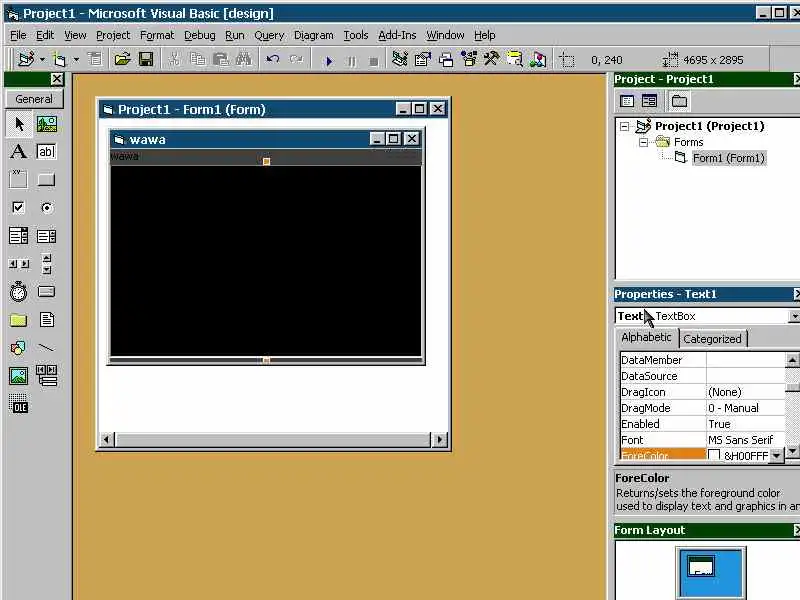Select the Pointer tool in toolbox
This screenshot has height=600, width=800.
(x=19, y=124)
